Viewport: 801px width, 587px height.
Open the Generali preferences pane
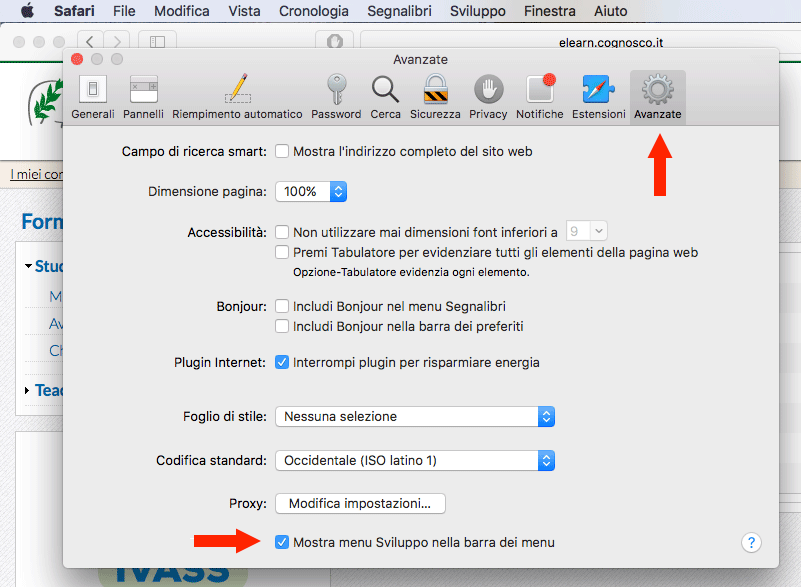[x=92, y=97]
